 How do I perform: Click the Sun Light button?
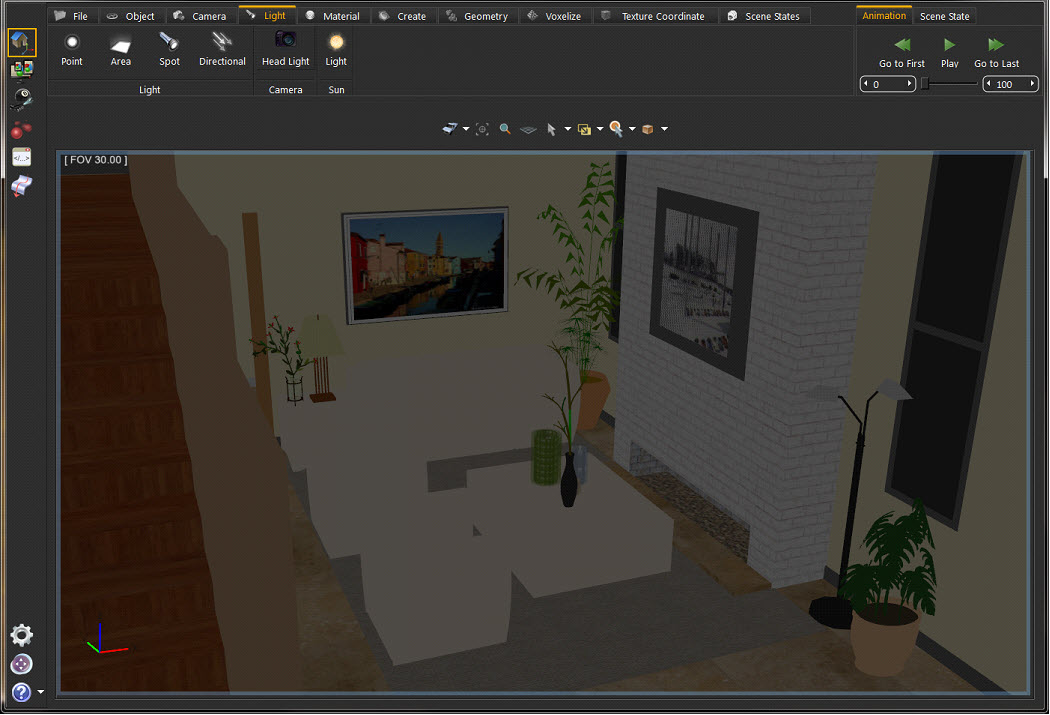(x=336, y=50)
